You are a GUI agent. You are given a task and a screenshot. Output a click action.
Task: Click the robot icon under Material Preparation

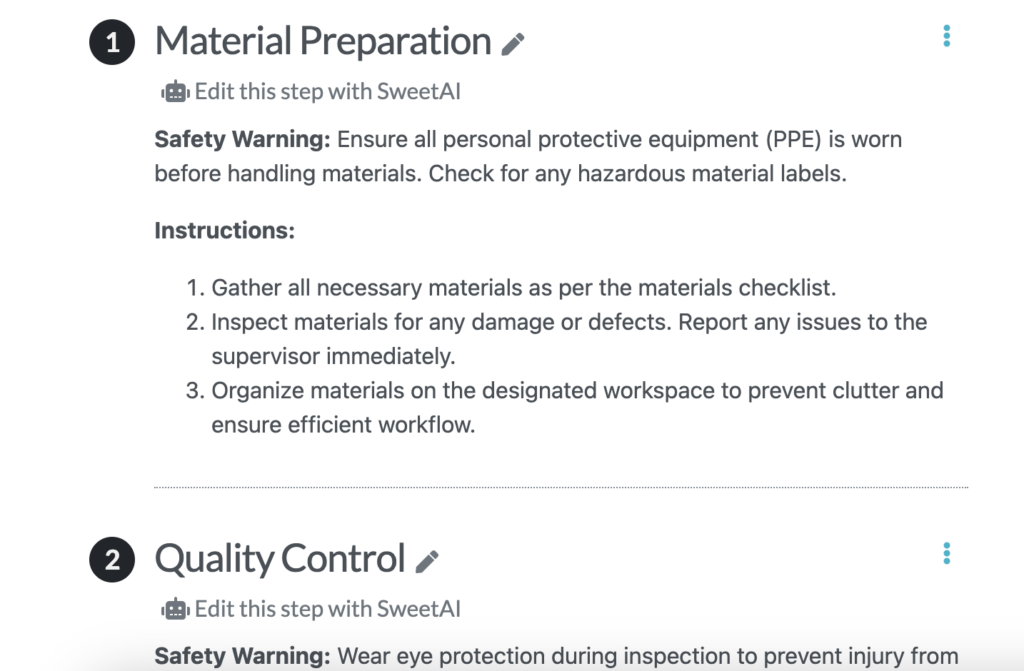click(175, 91)
